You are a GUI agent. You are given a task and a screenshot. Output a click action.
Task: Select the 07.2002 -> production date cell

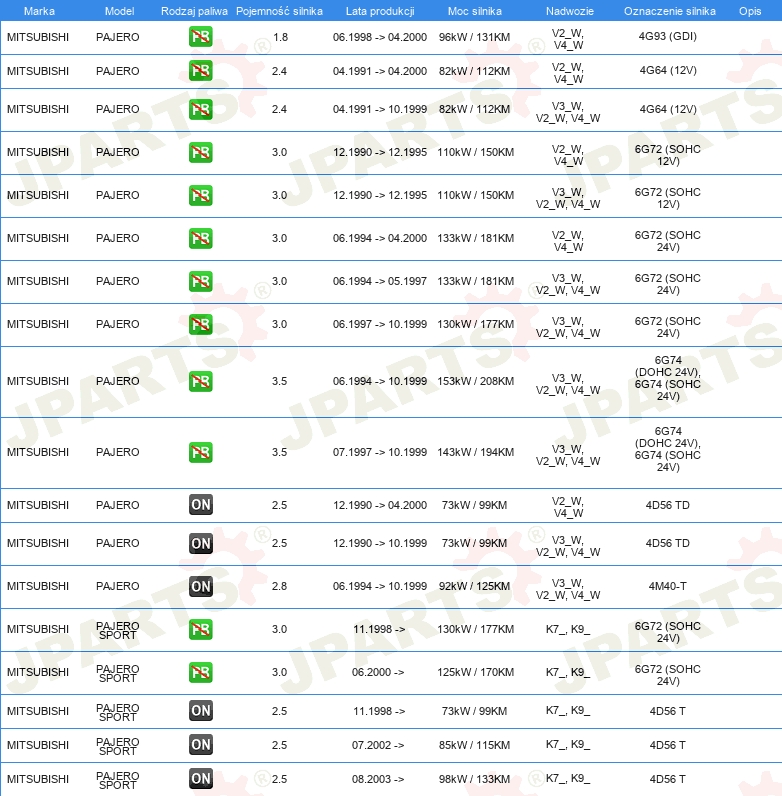pos(378,745)
